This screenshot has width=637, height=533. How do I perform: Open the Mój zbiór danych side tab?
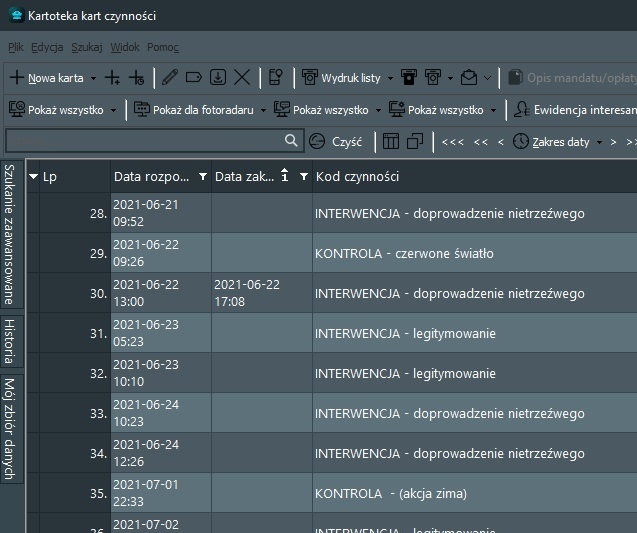[9, 429]
